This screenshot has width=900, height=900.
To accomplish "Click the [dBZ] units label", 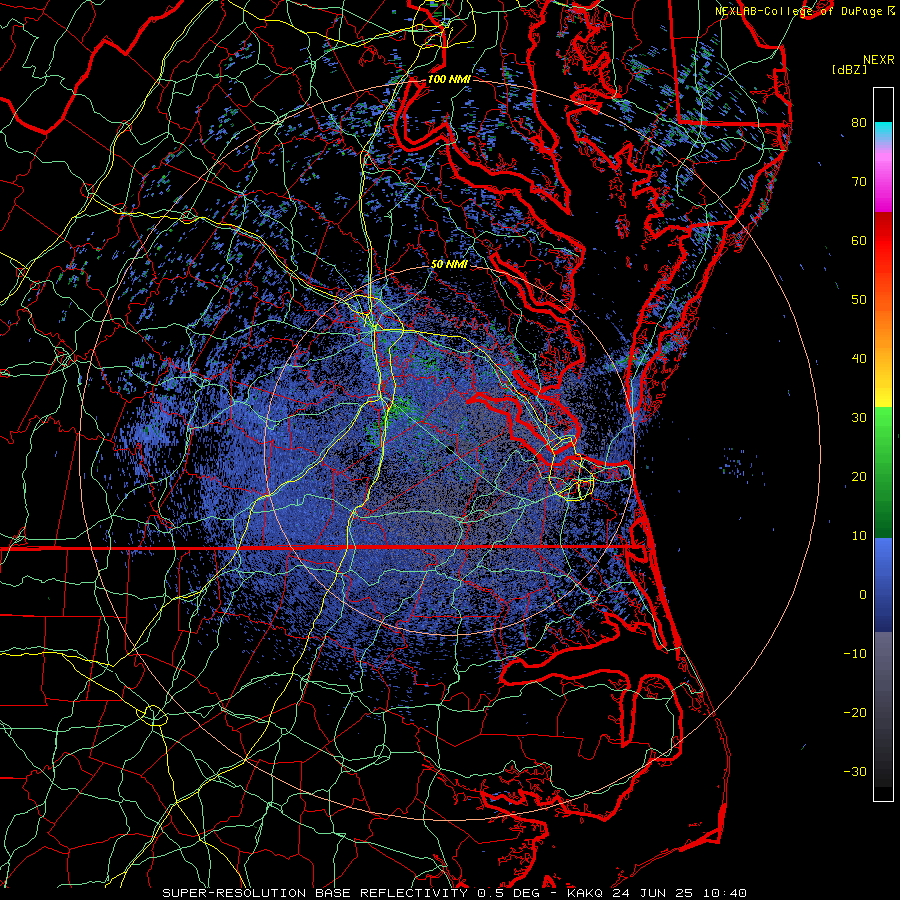I will [x=849, y=70].
